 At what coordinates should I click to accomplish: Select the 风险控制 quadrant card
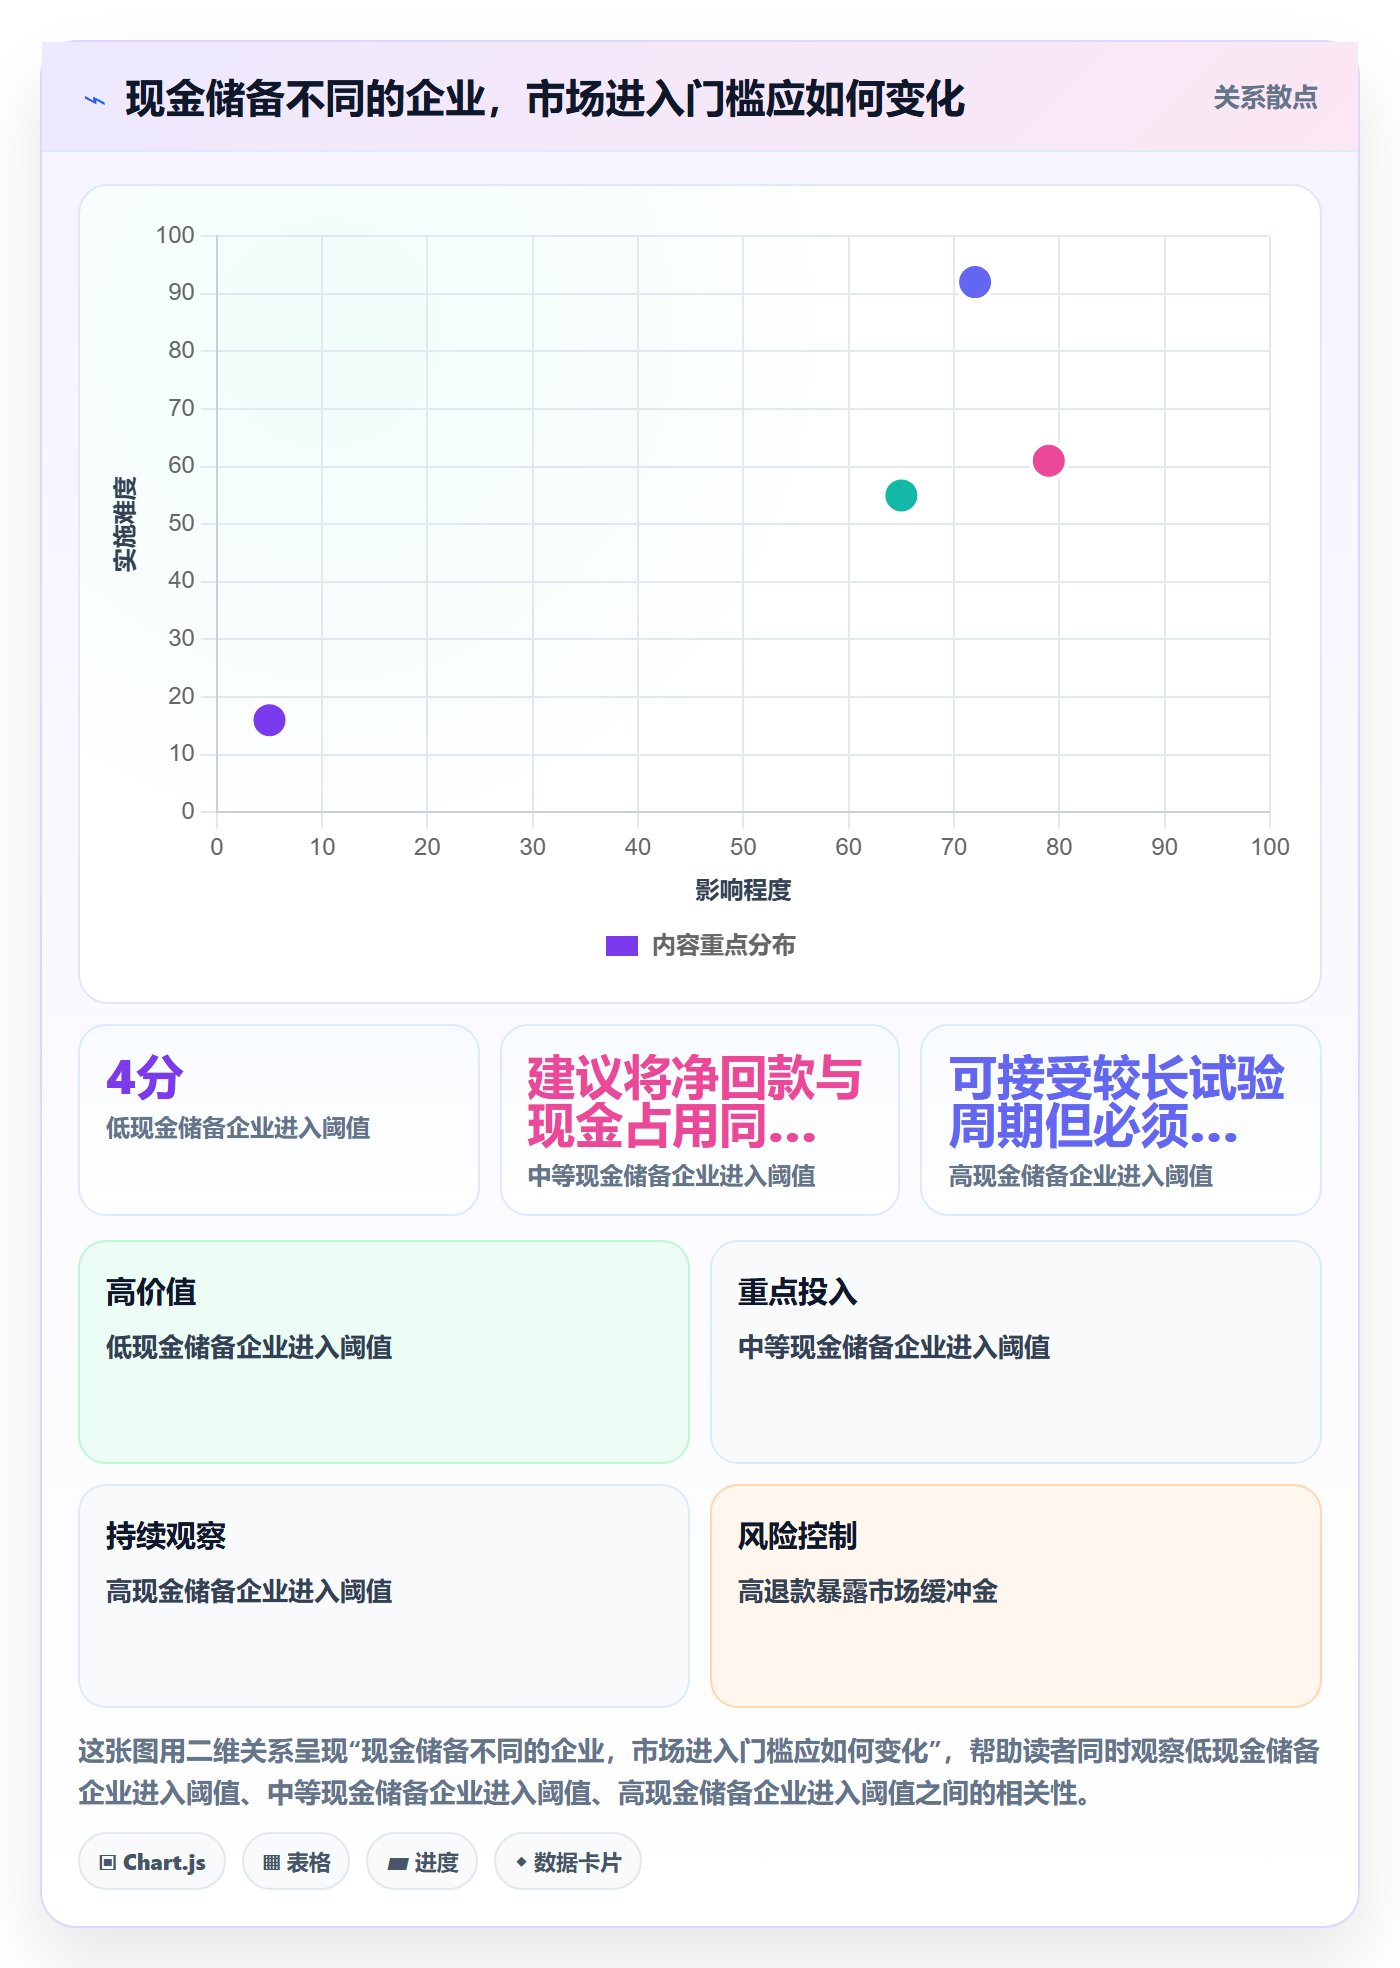1016,1596
